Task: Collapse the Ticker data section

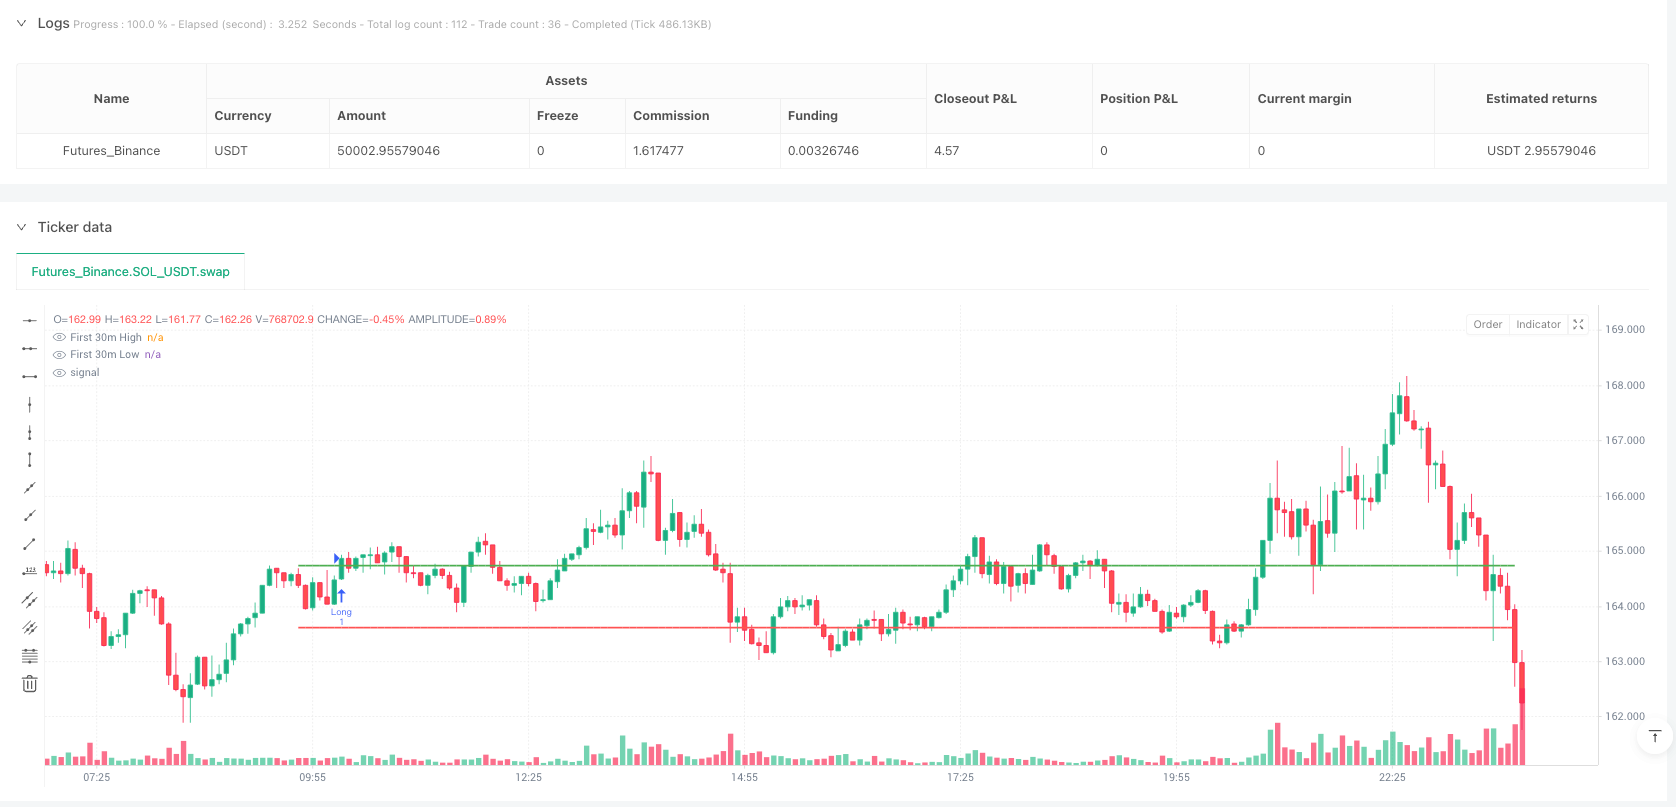Action: click(x=21, y=227)
